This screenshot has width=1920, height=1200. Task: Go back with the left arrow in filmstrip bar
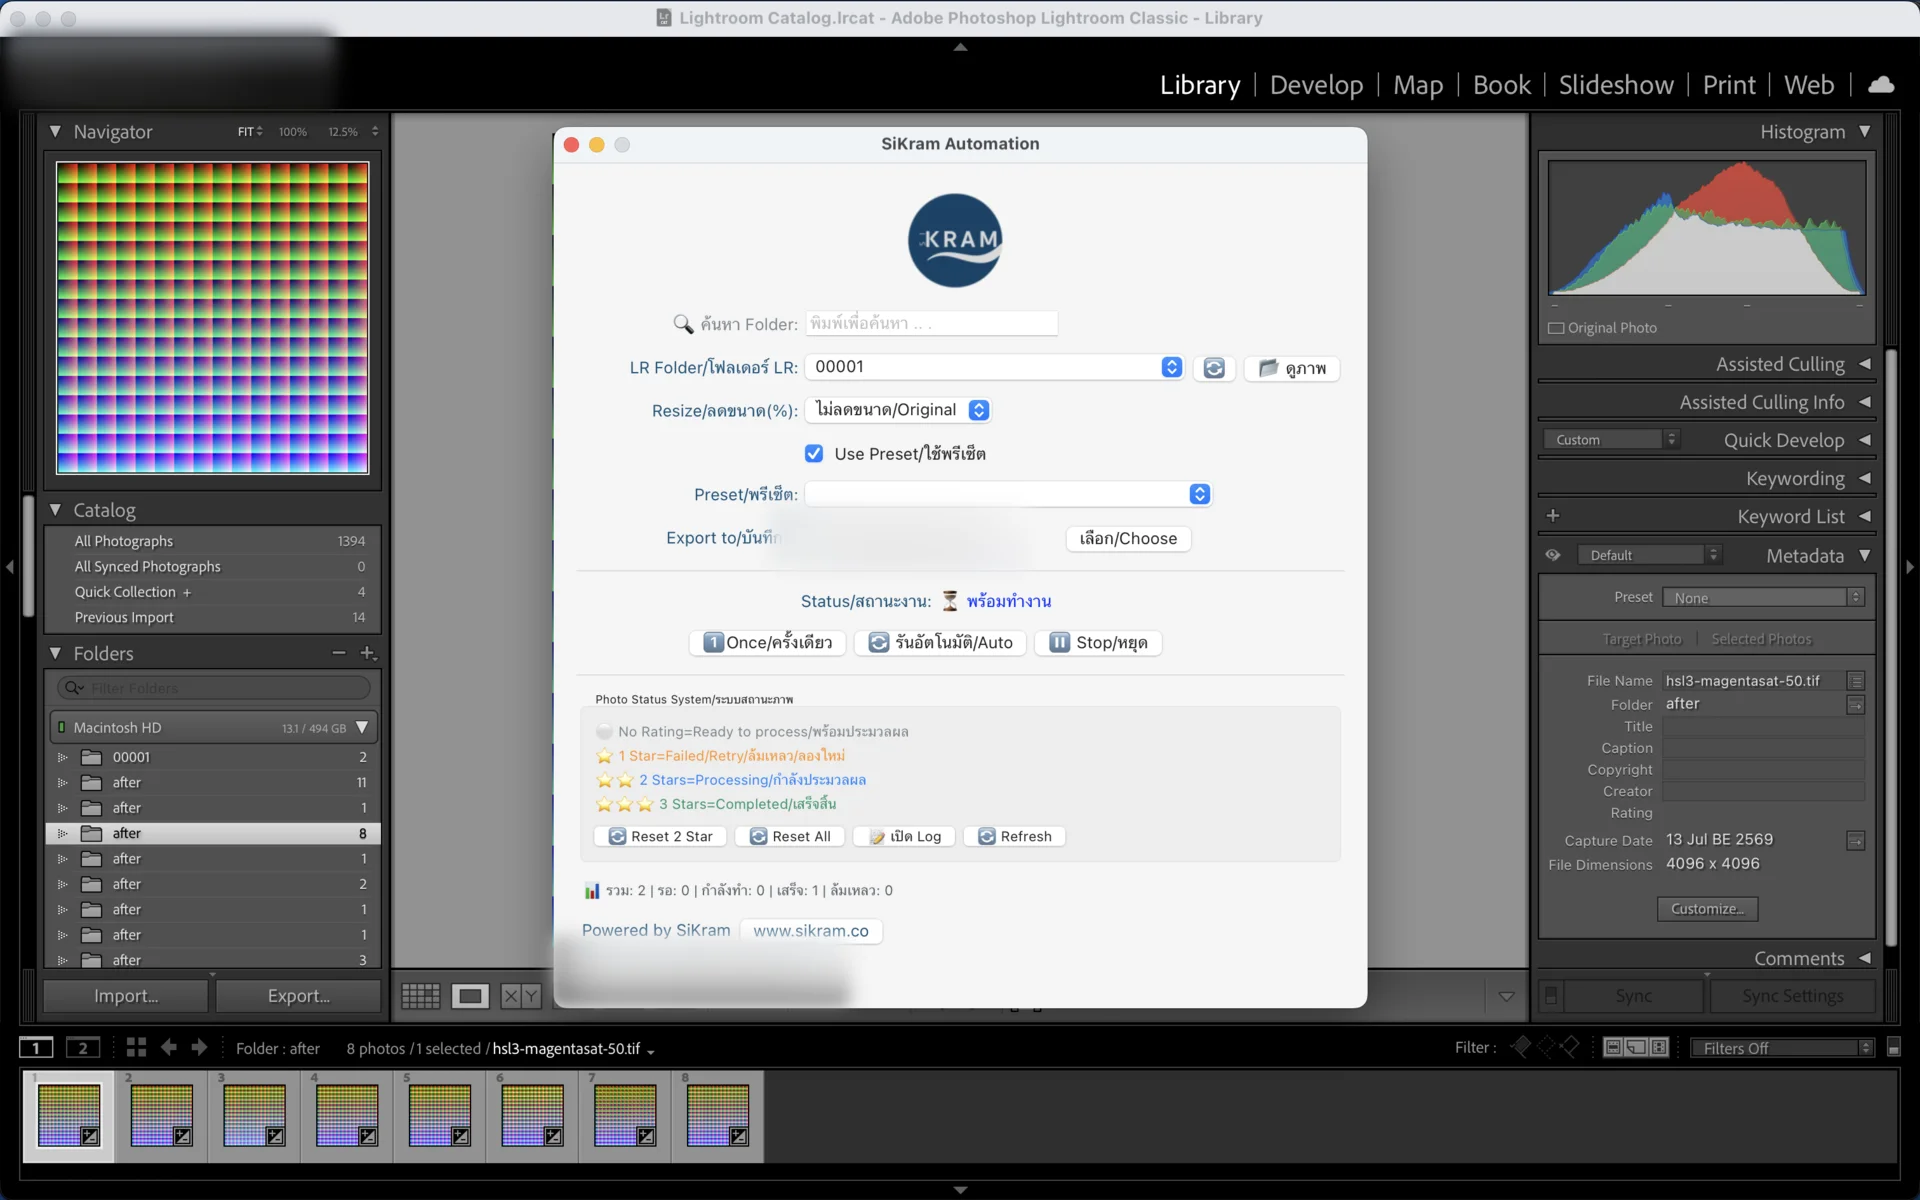tap(169, 1047)
